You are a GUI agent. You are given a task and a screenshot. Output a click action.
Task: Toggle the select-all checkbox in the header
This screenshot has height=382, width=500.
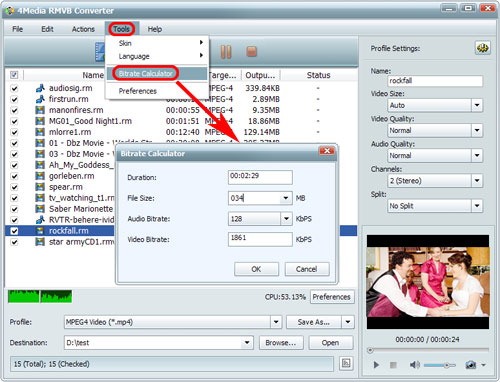click(x=14, y=75)
